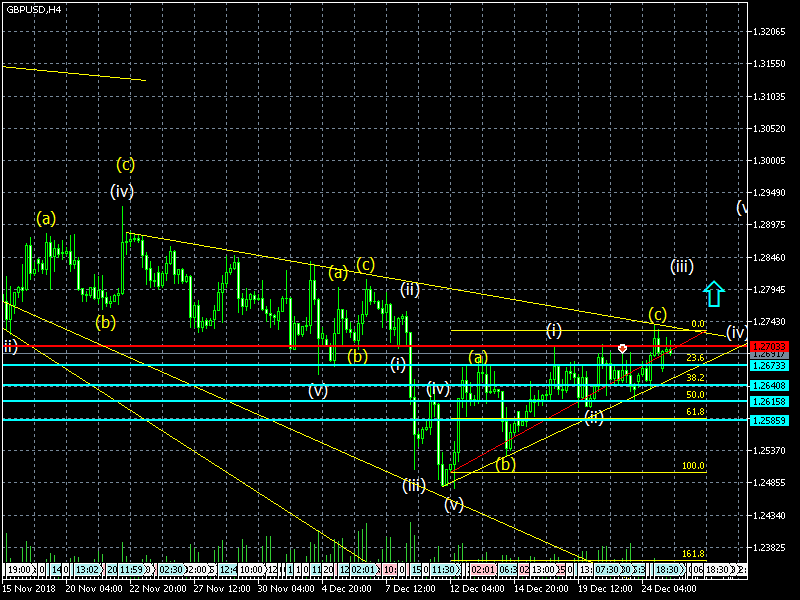
Task: Click the 1.26408 price level tag
Action: [773, 385]
